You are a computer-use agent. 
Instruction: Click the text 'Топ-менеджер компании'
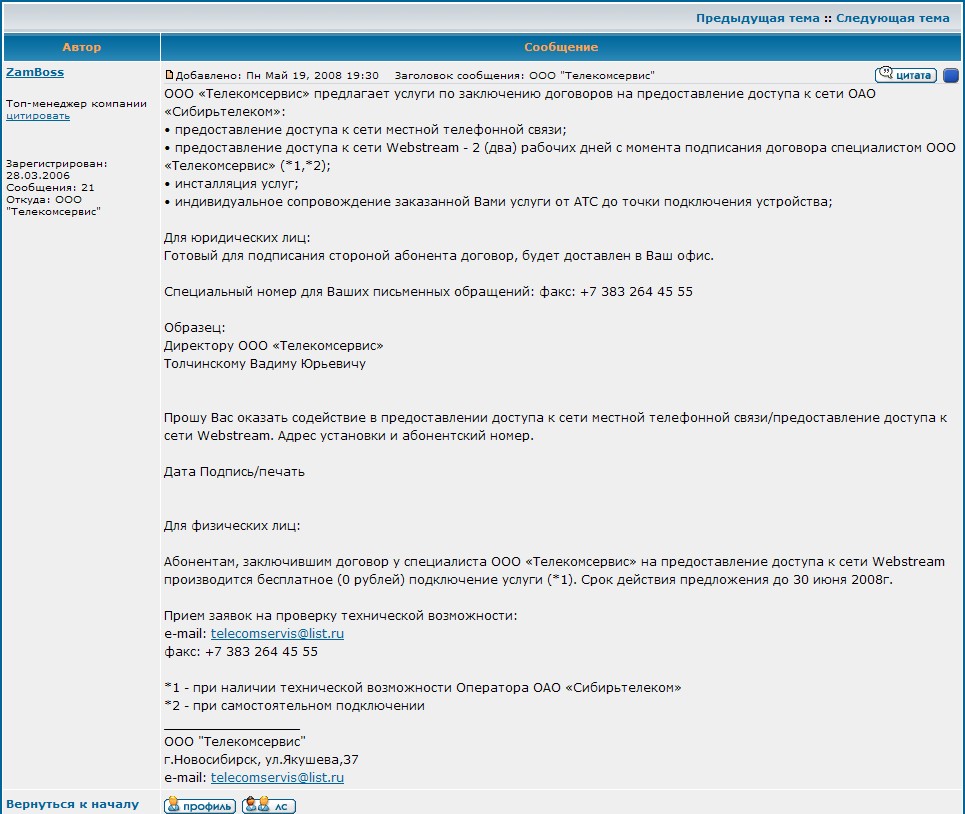[x=76, y=103]
